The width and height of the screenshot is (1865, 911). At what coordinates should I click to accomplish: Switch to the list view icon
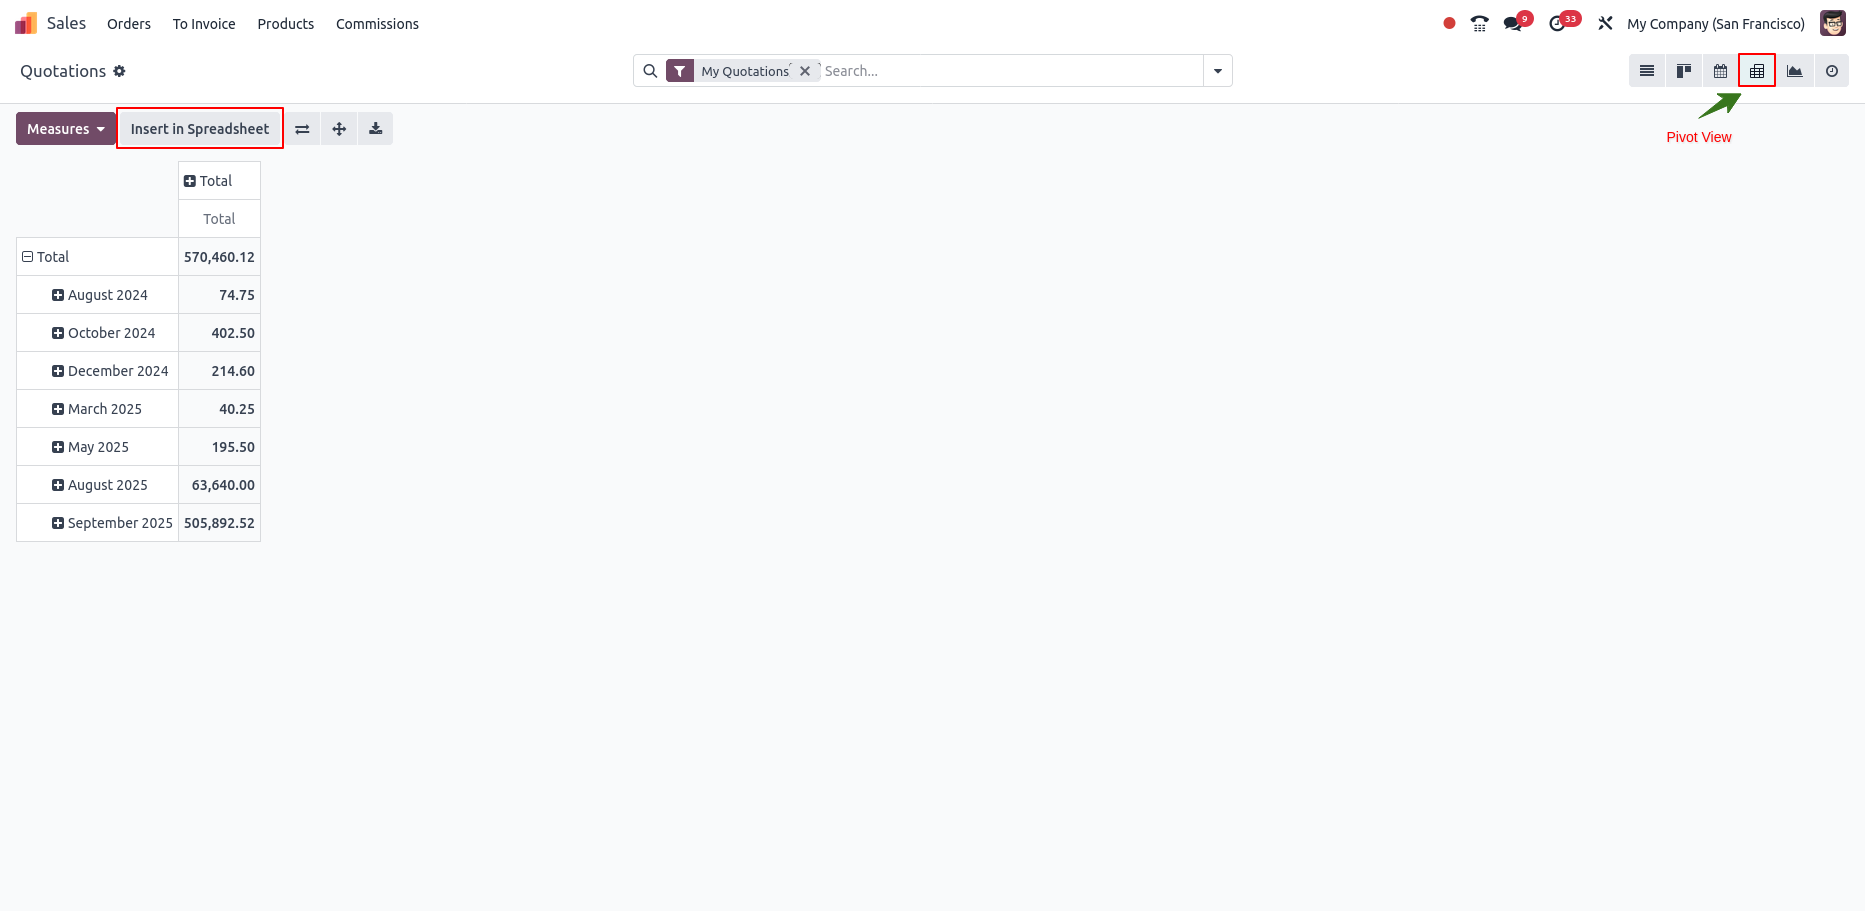point(1647,71)
